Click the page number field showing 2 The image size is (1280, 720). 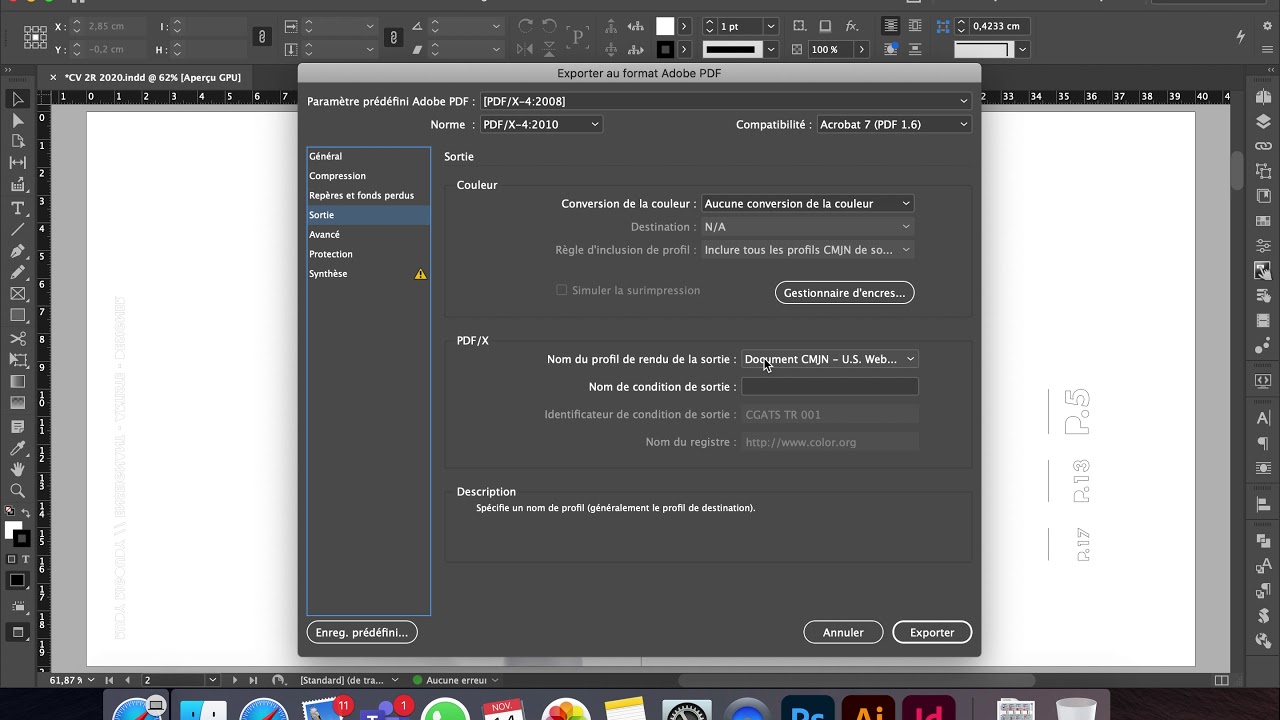(x=174, y=680)
